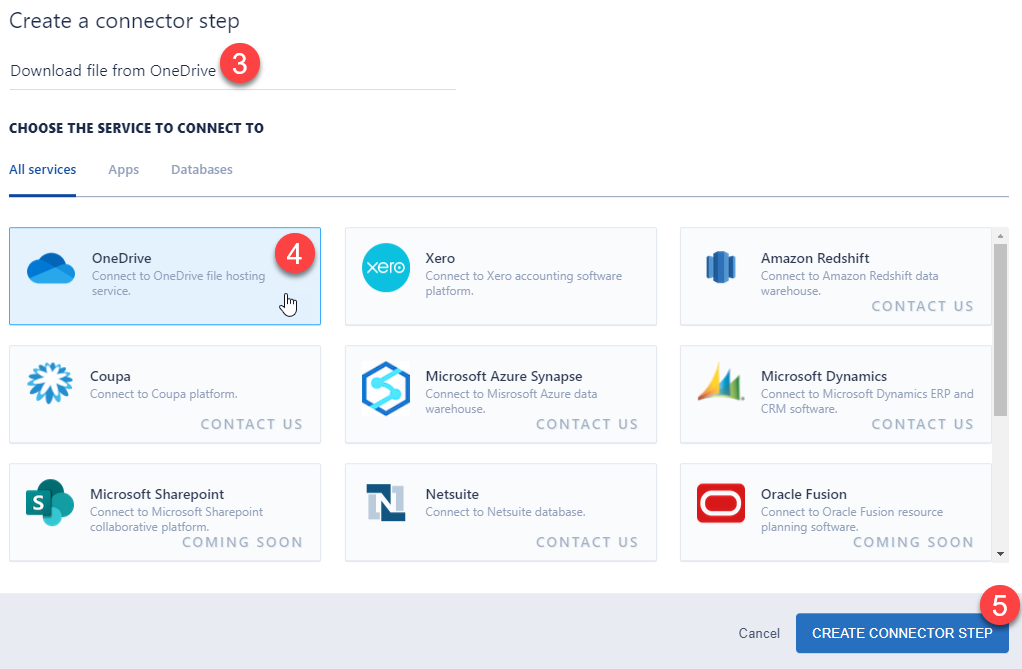Click the services list scroll down arrow
Screen dimensions: 1022x669
pyautogui.click(x=1000, y=553)
